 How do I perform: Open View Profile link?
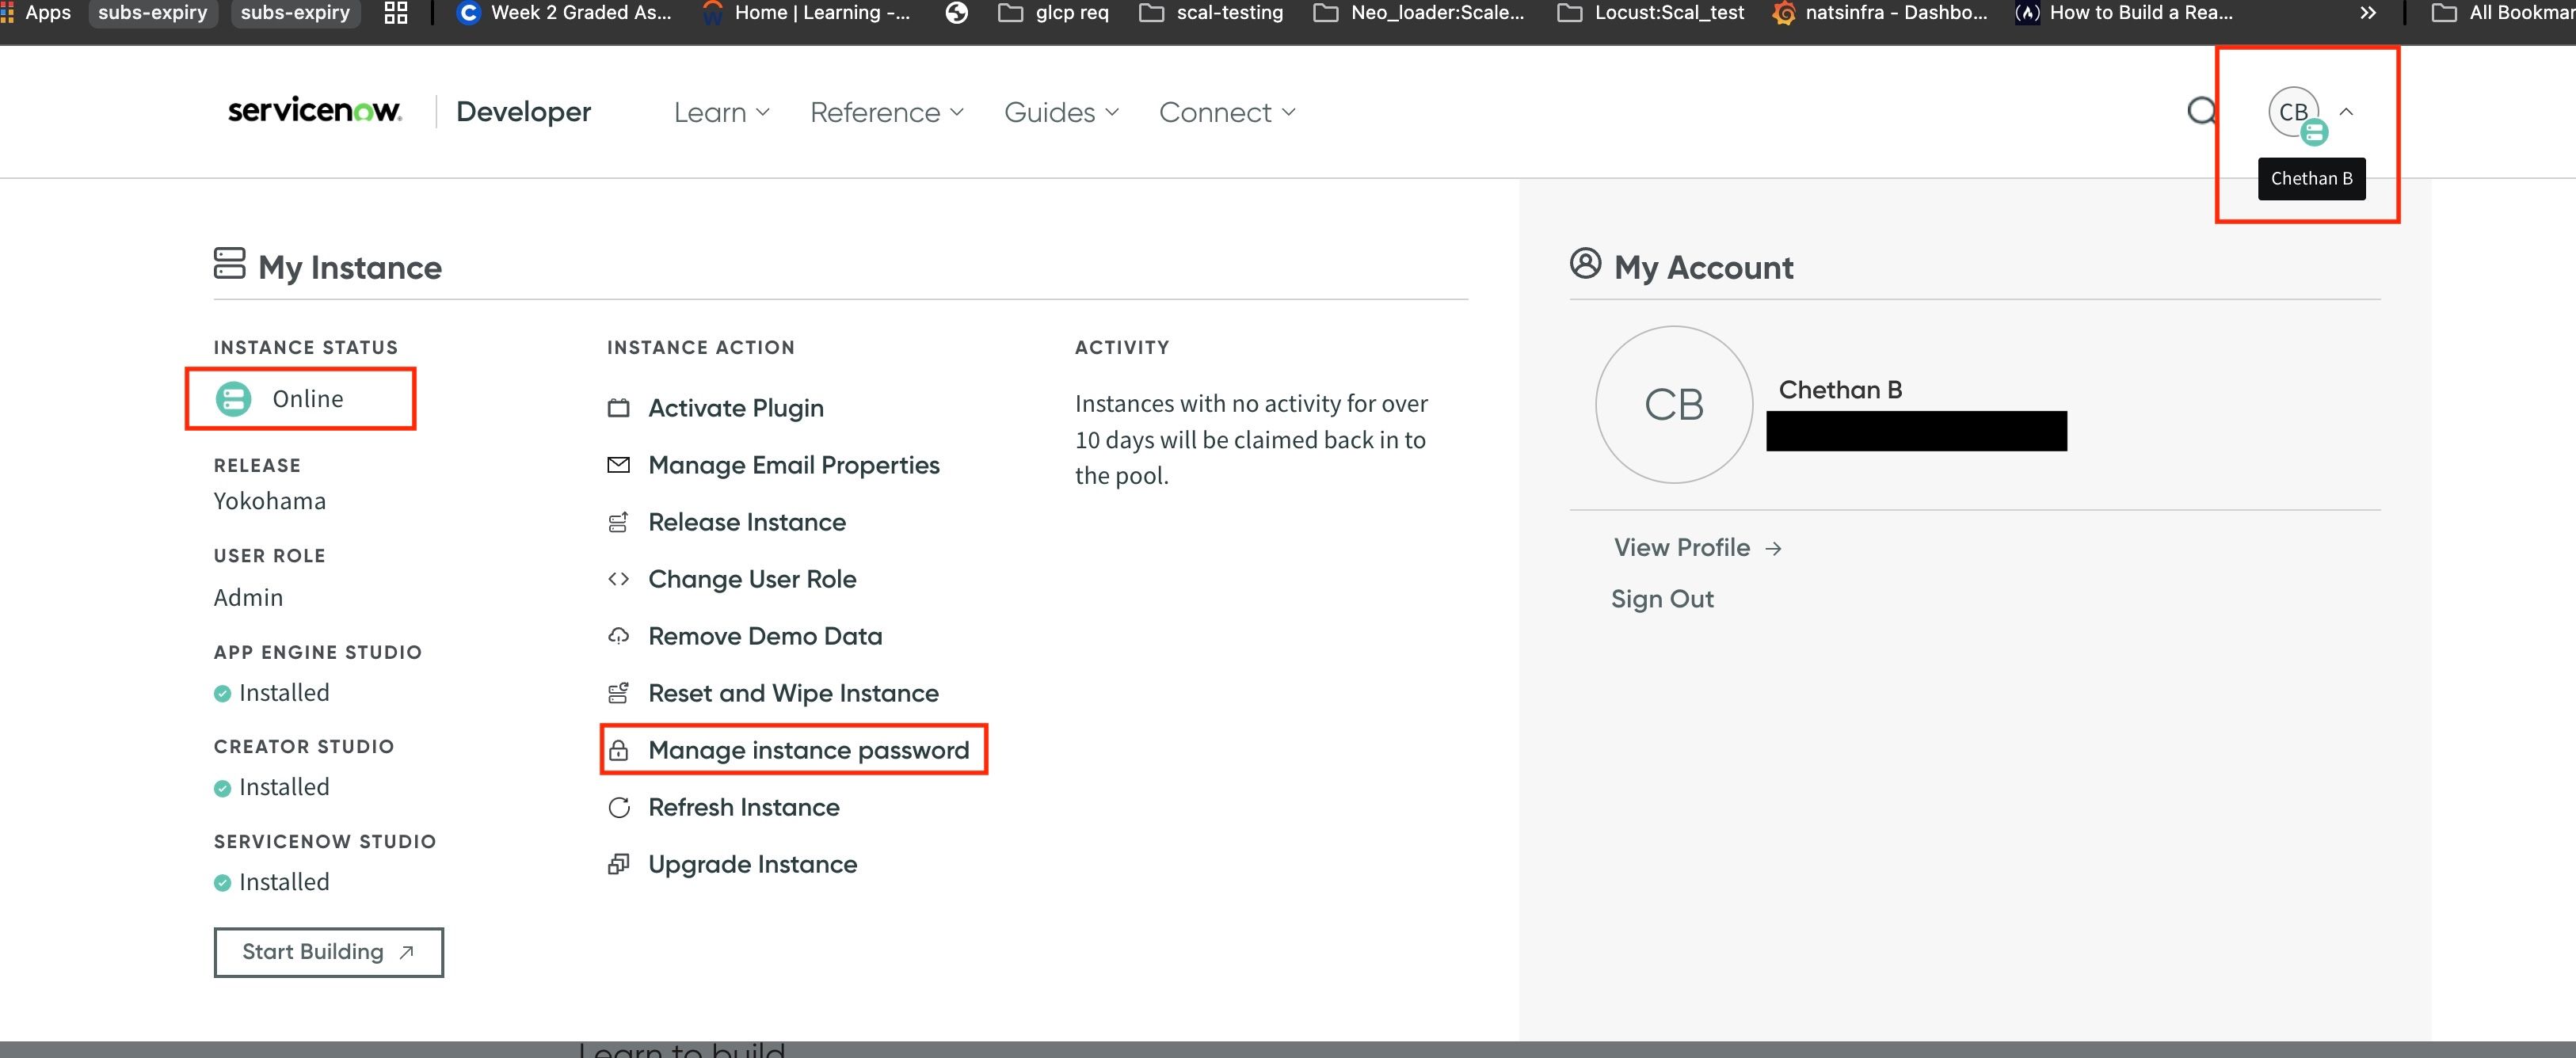1697,548
